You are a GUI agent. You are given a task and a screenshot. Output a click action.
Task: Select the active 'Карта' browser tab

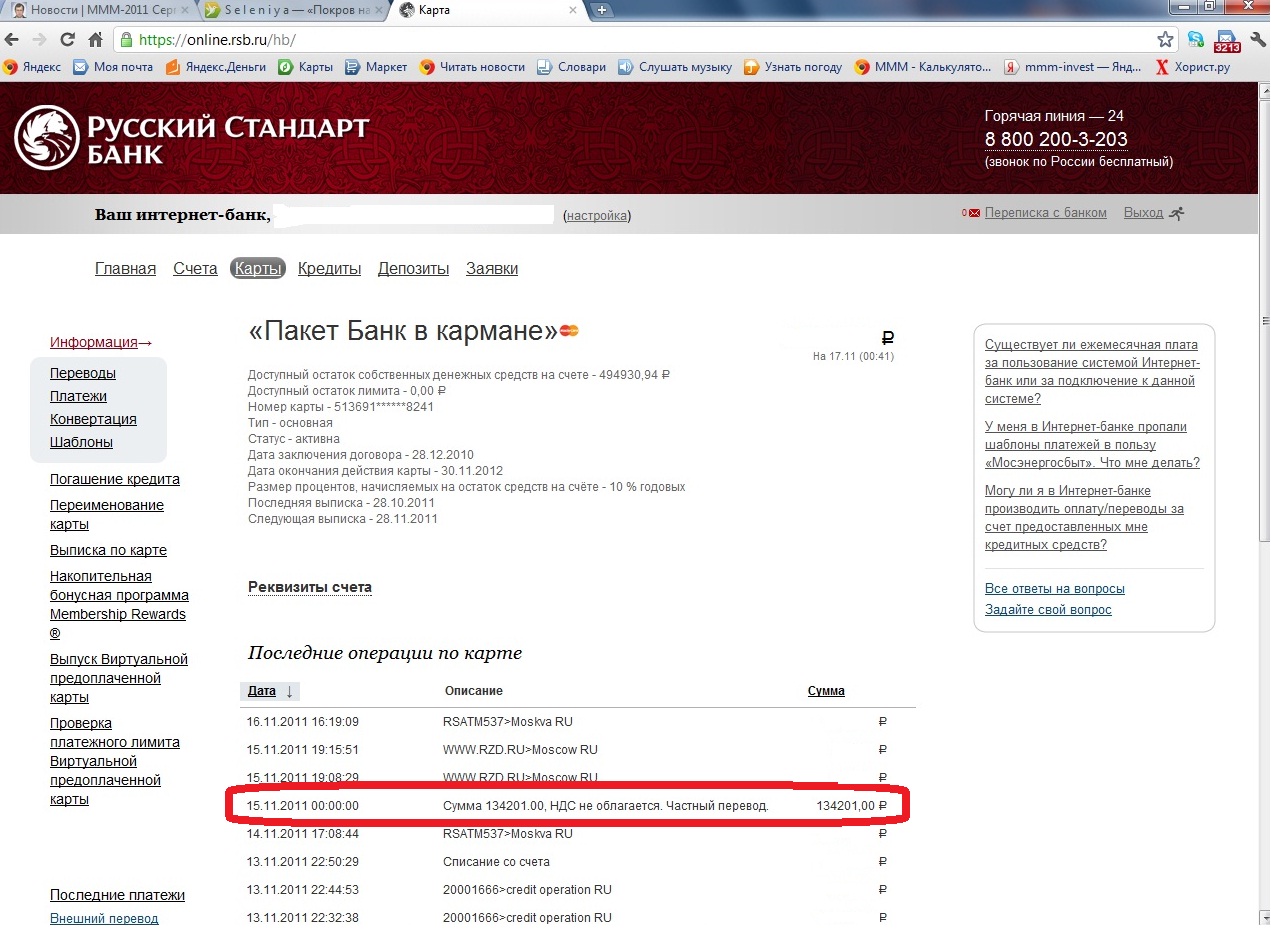[485, 10]
